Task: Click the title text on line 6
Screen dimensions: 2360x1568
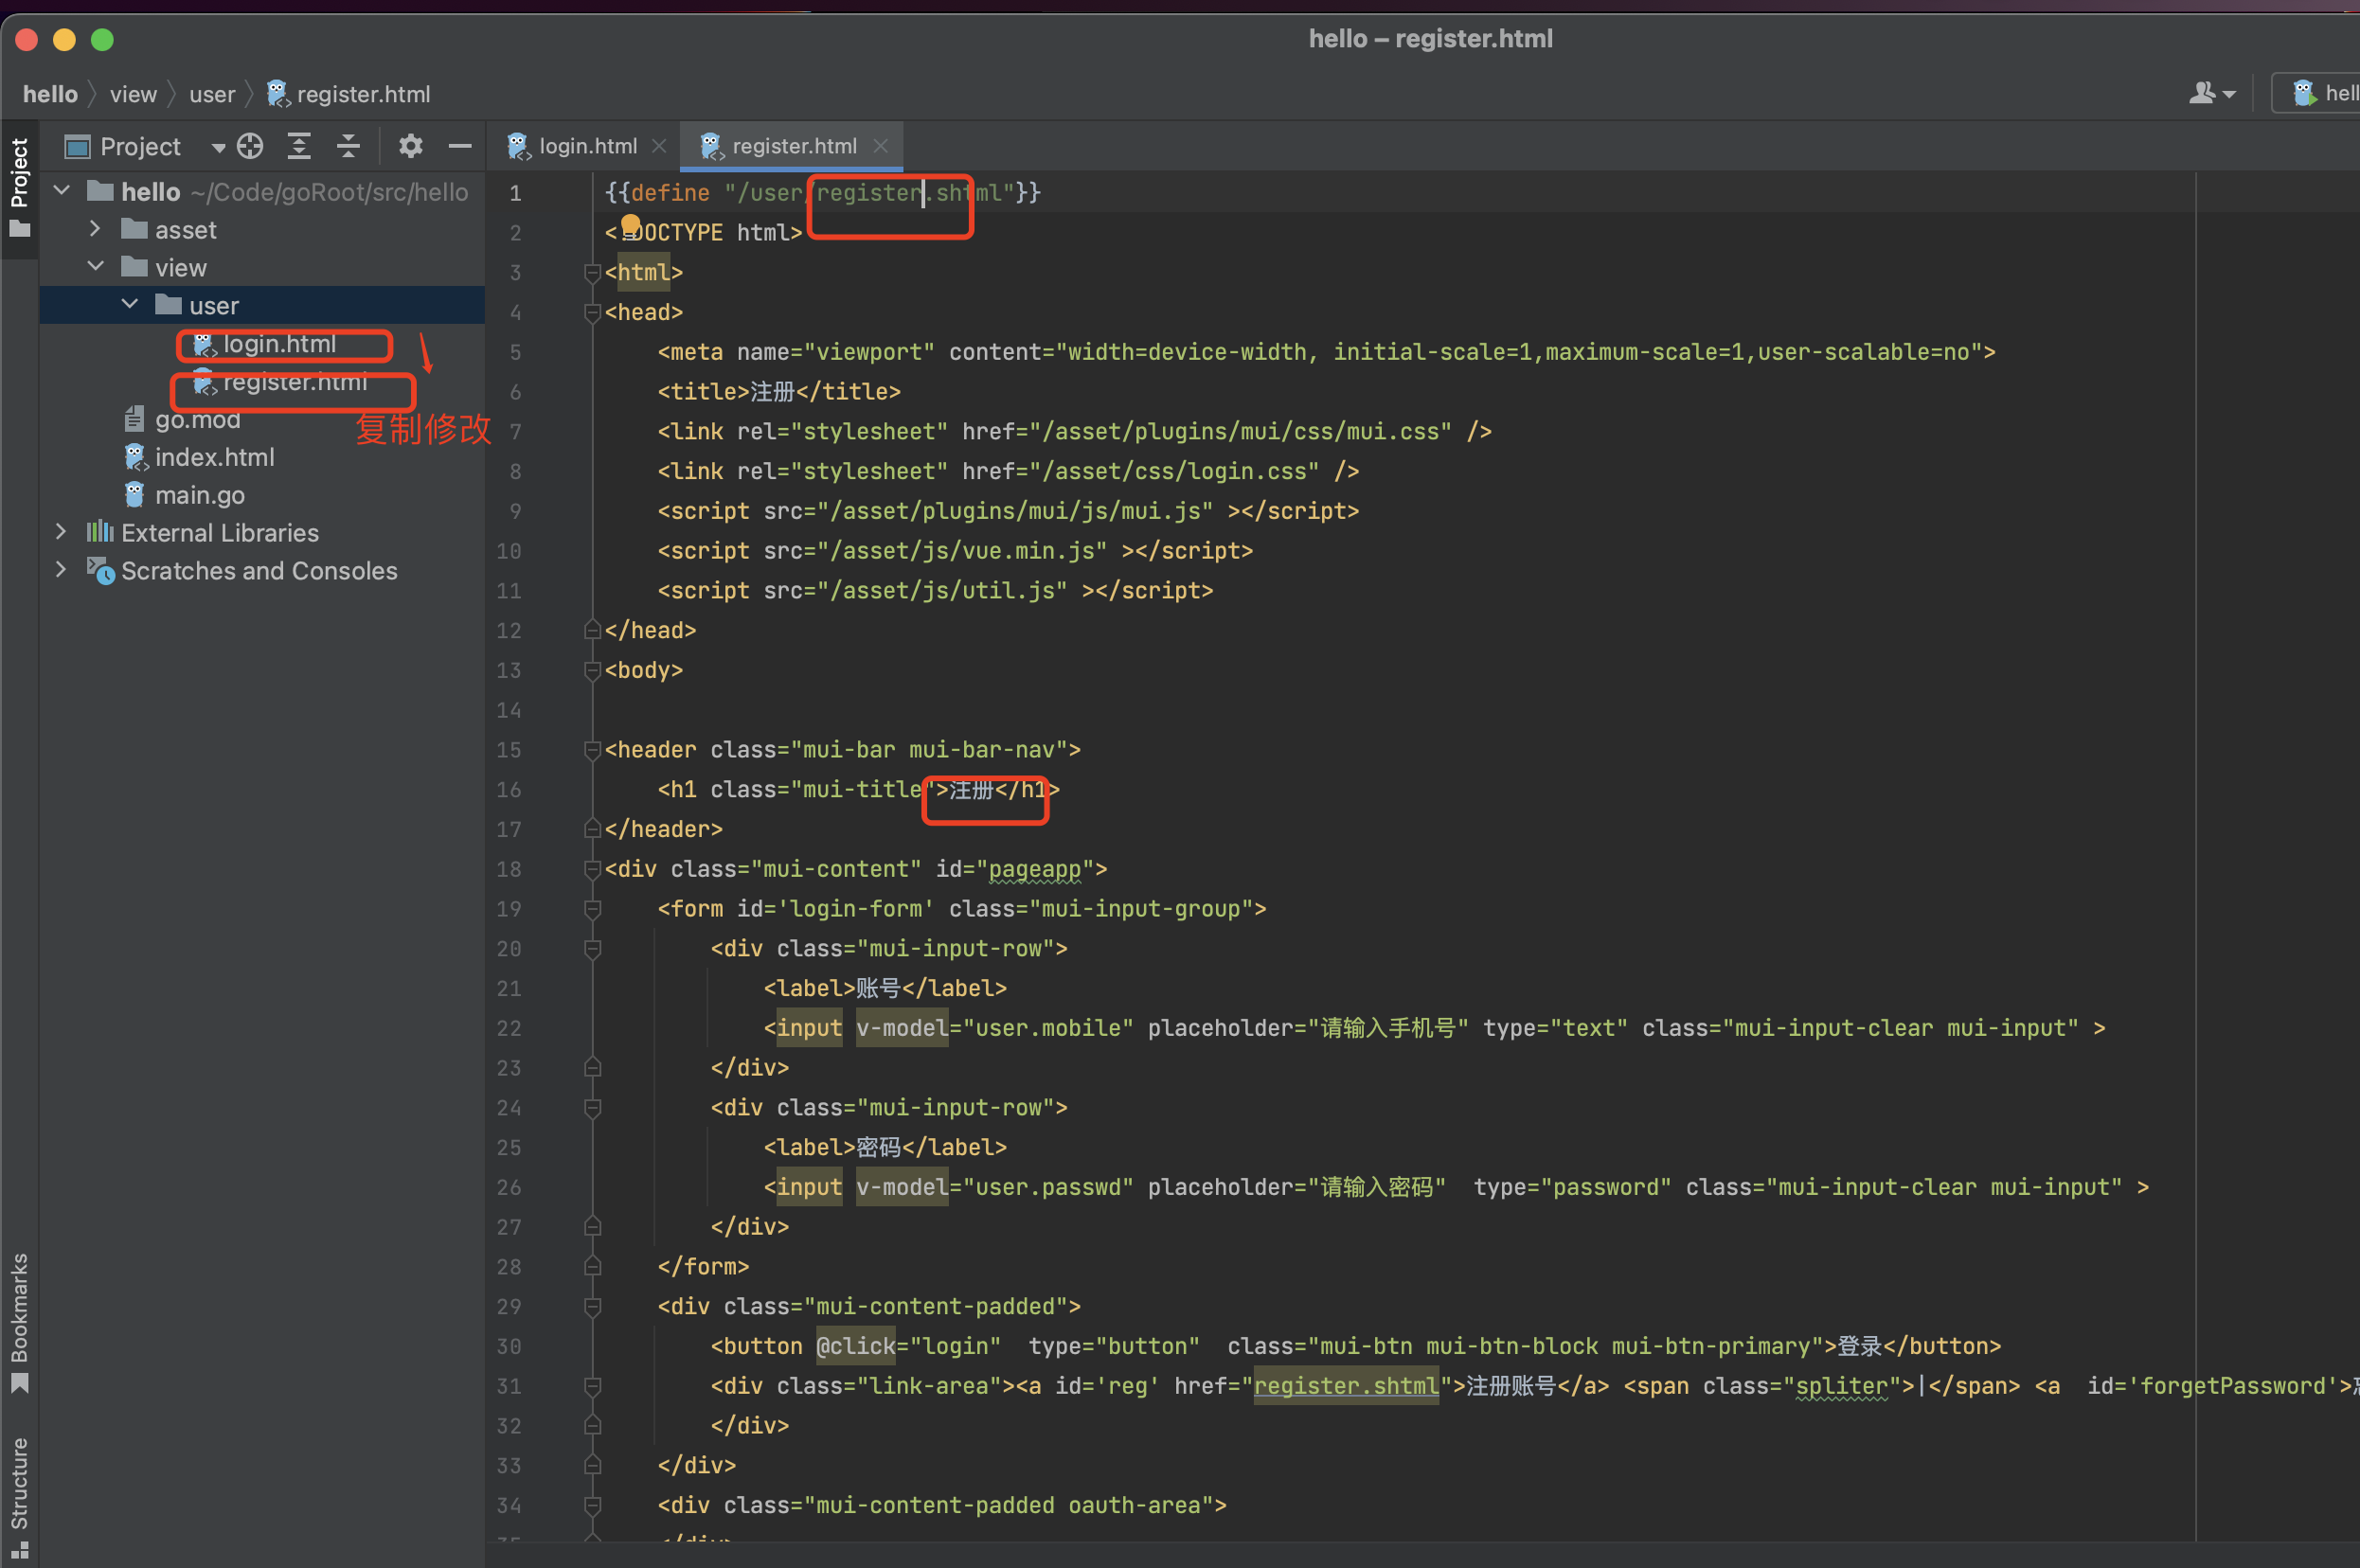Action: point(772,392)
